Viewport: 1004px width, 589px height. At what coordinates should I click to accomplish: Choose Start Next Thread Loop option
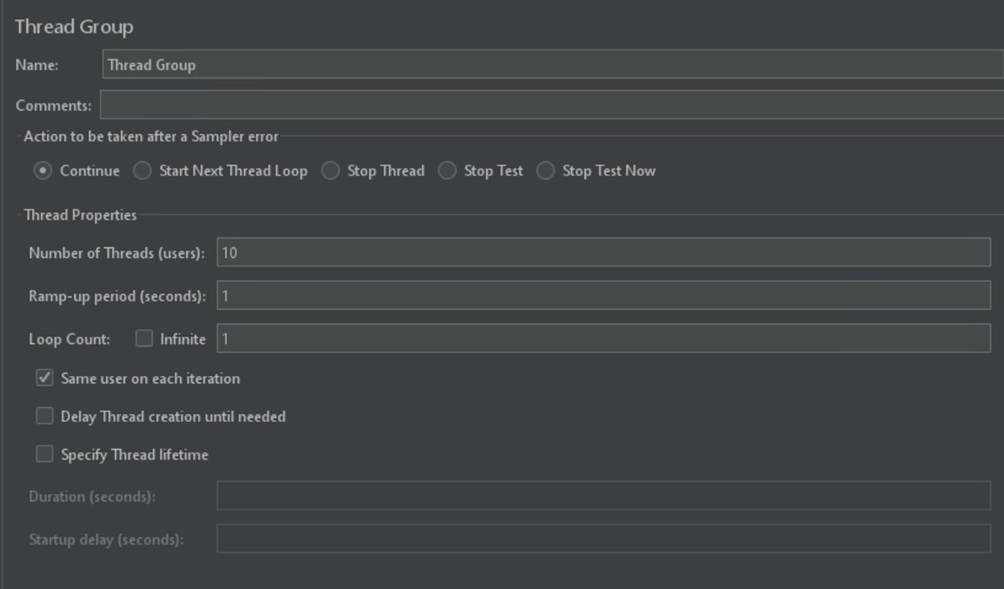click(143, 171)
